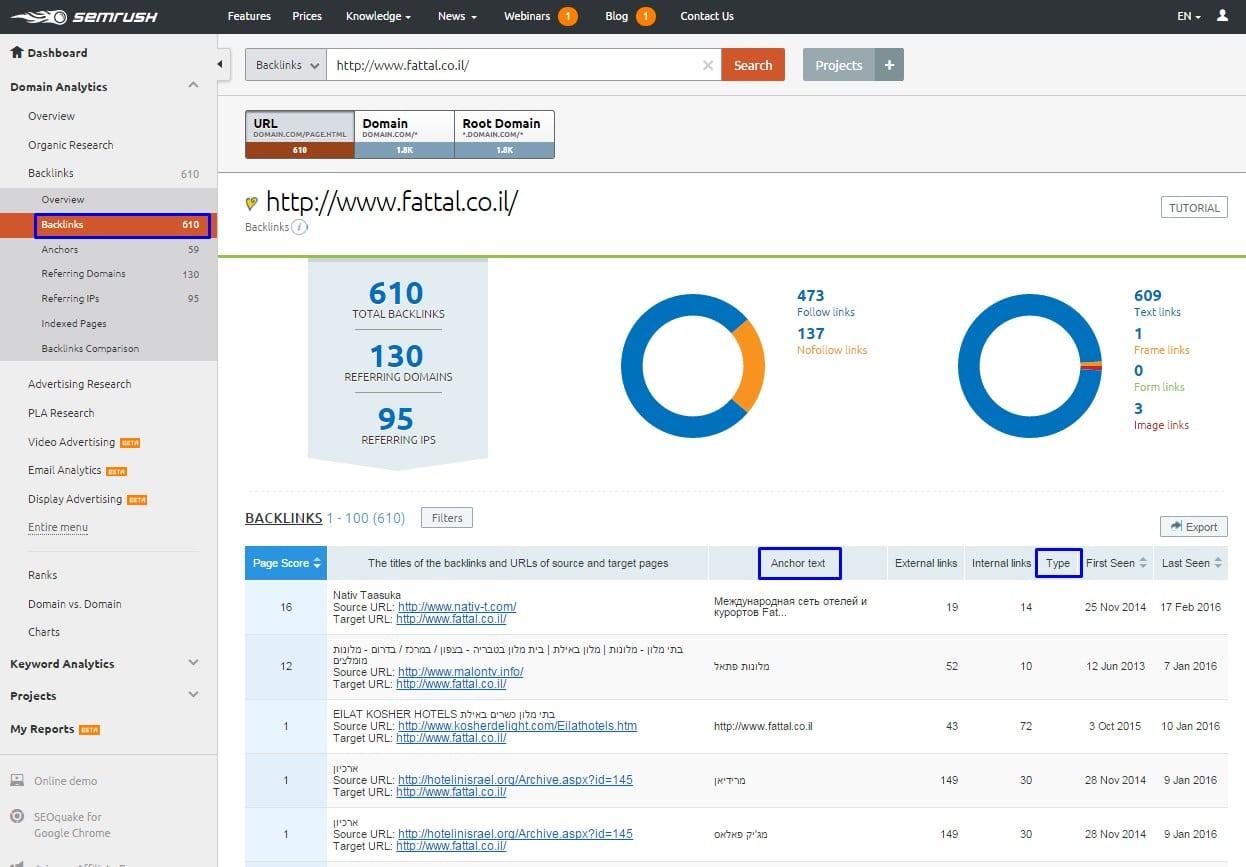Open the Prices menu item
Viewport: 1246px width, 867px height.
pyautogui.click(x=307, y=16)
